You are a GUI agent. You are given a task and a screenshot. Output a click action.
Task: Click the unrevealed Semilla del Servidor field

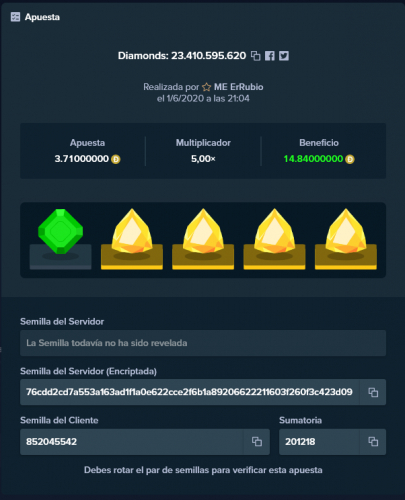pos(203,343)
